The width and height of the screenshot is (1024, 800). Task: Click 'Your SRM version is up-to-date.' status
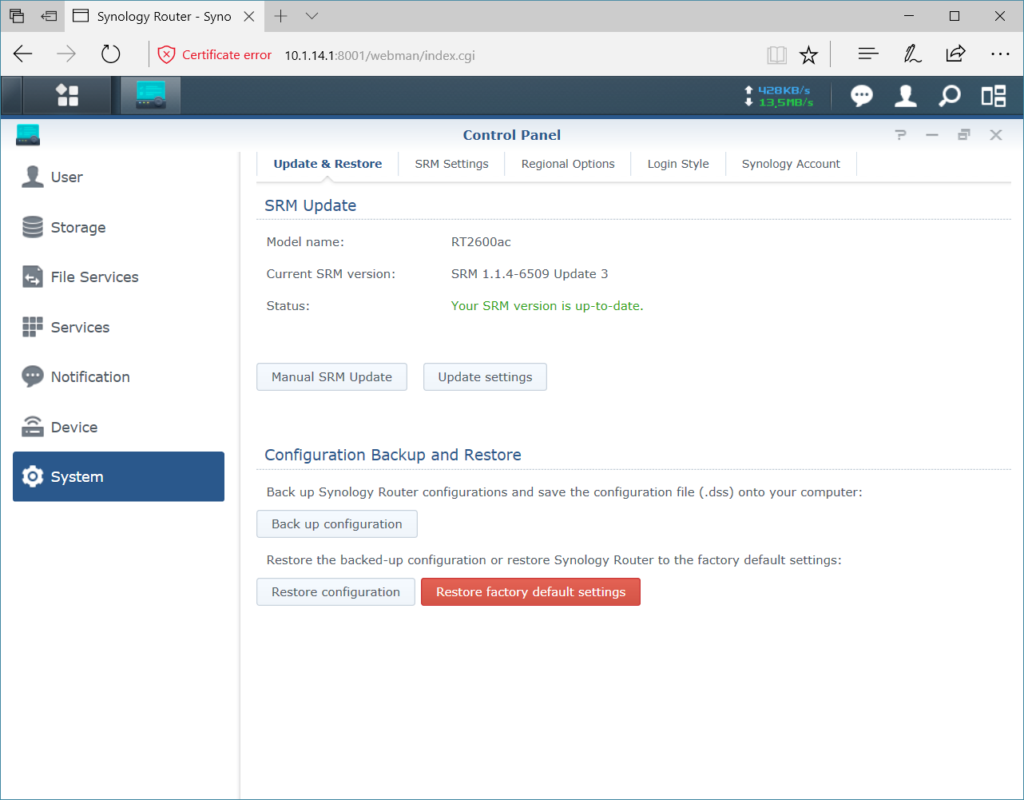click(547, 306)
